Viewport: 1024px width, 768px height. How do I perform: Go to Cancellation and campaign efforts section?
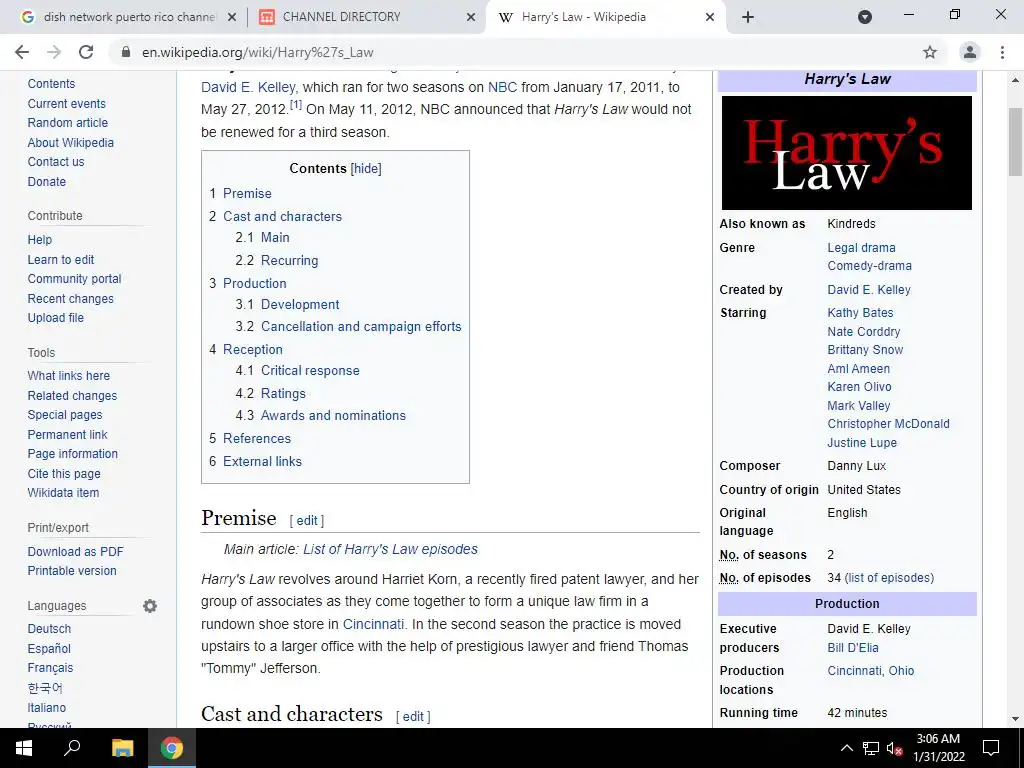[x=361, y=327]
